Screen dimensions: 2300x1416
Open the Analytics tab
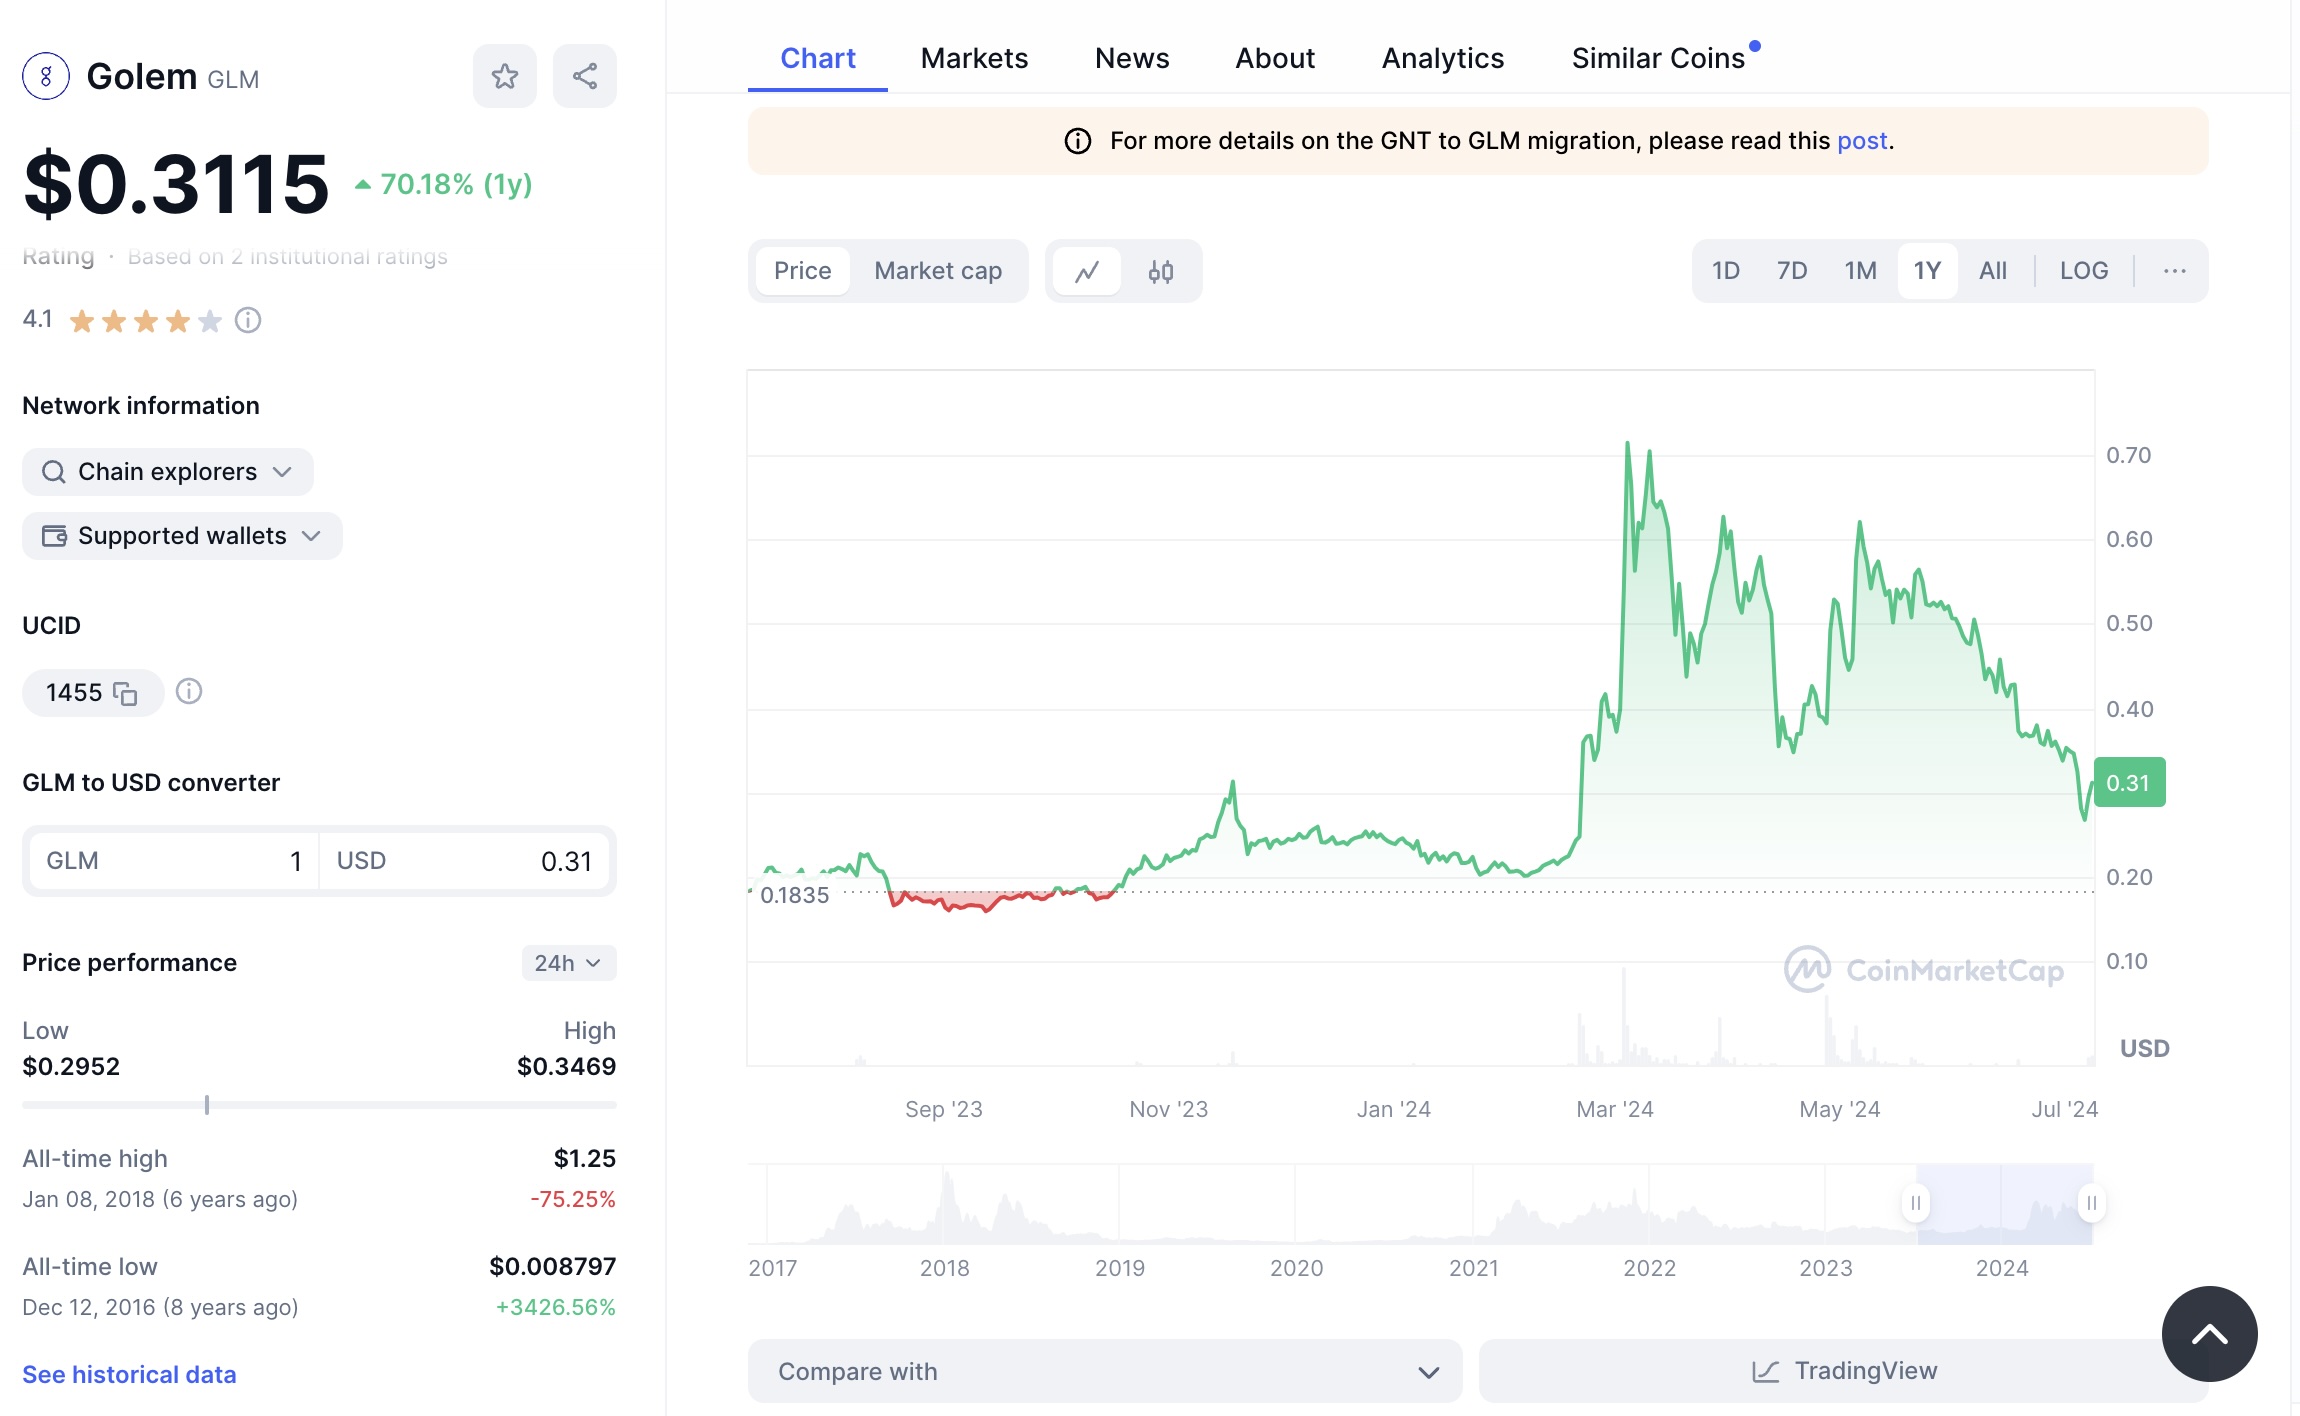click(1443, 58)
